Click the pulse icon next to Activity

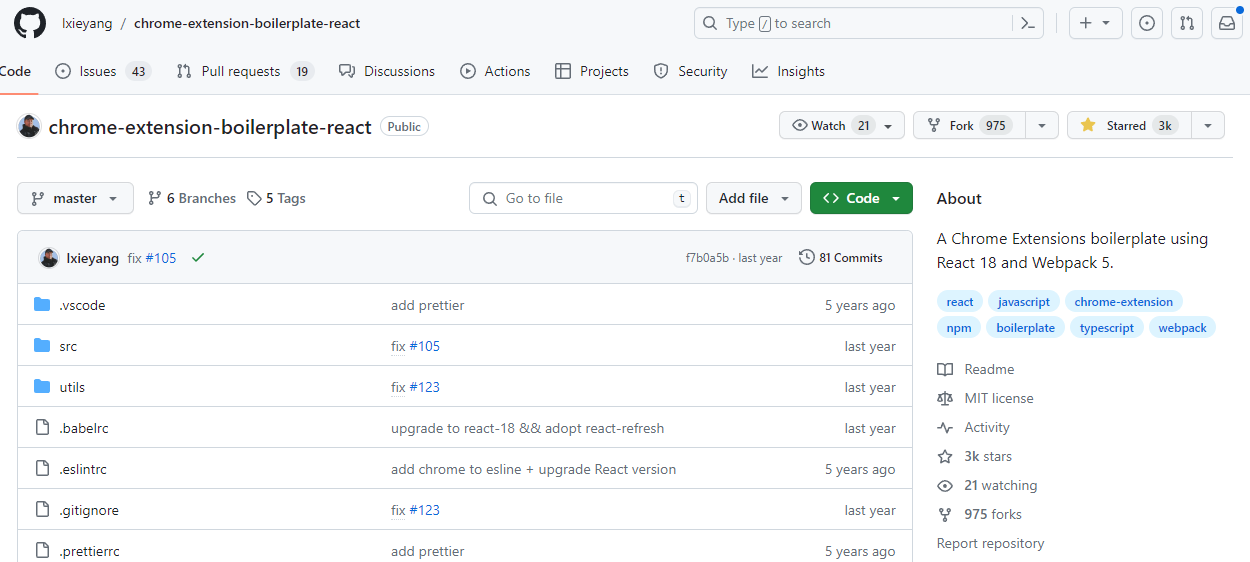click(945, 428)
